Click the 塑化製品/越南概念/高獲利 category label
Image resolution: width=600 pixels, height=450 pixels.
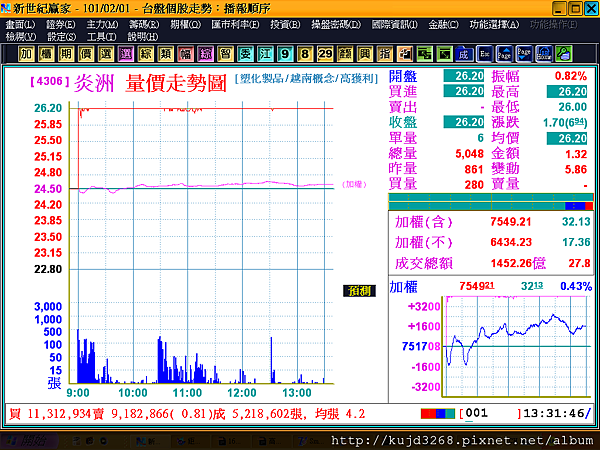point(307,79)
